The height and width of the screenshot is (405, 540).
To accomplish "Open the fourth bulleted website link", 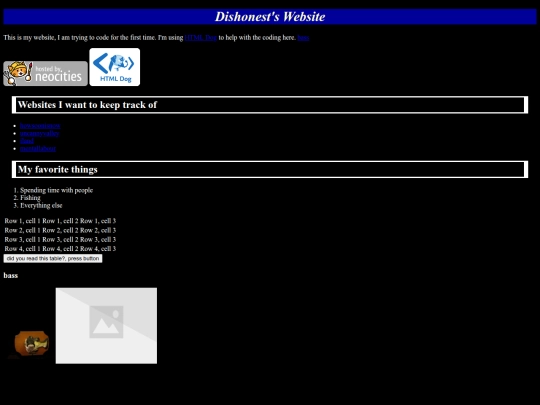I will (x=38, y=148).
